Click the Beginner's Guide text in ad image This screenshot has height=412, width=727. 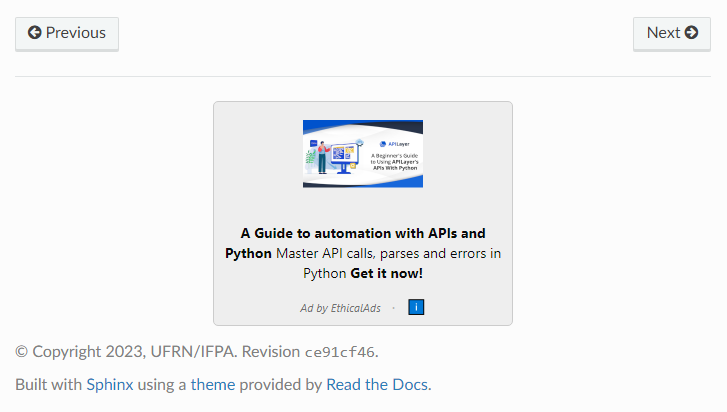(395, 162)
